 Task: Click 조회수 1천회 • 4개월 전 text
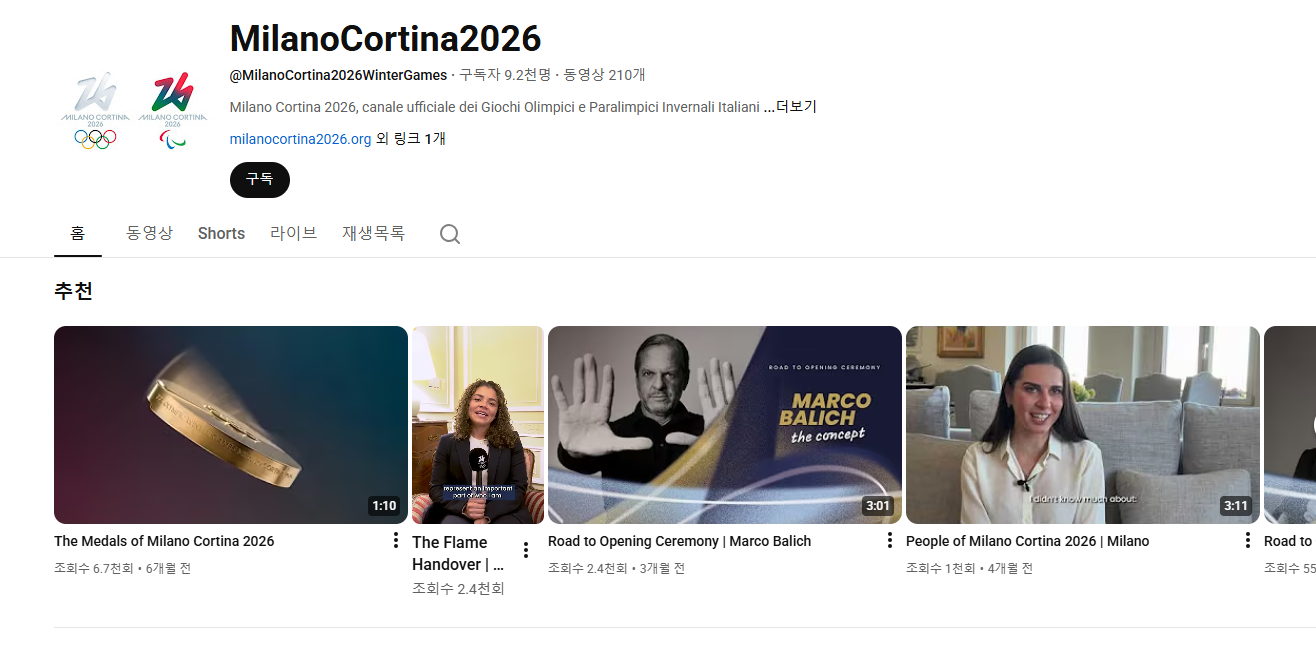point(969,568)
